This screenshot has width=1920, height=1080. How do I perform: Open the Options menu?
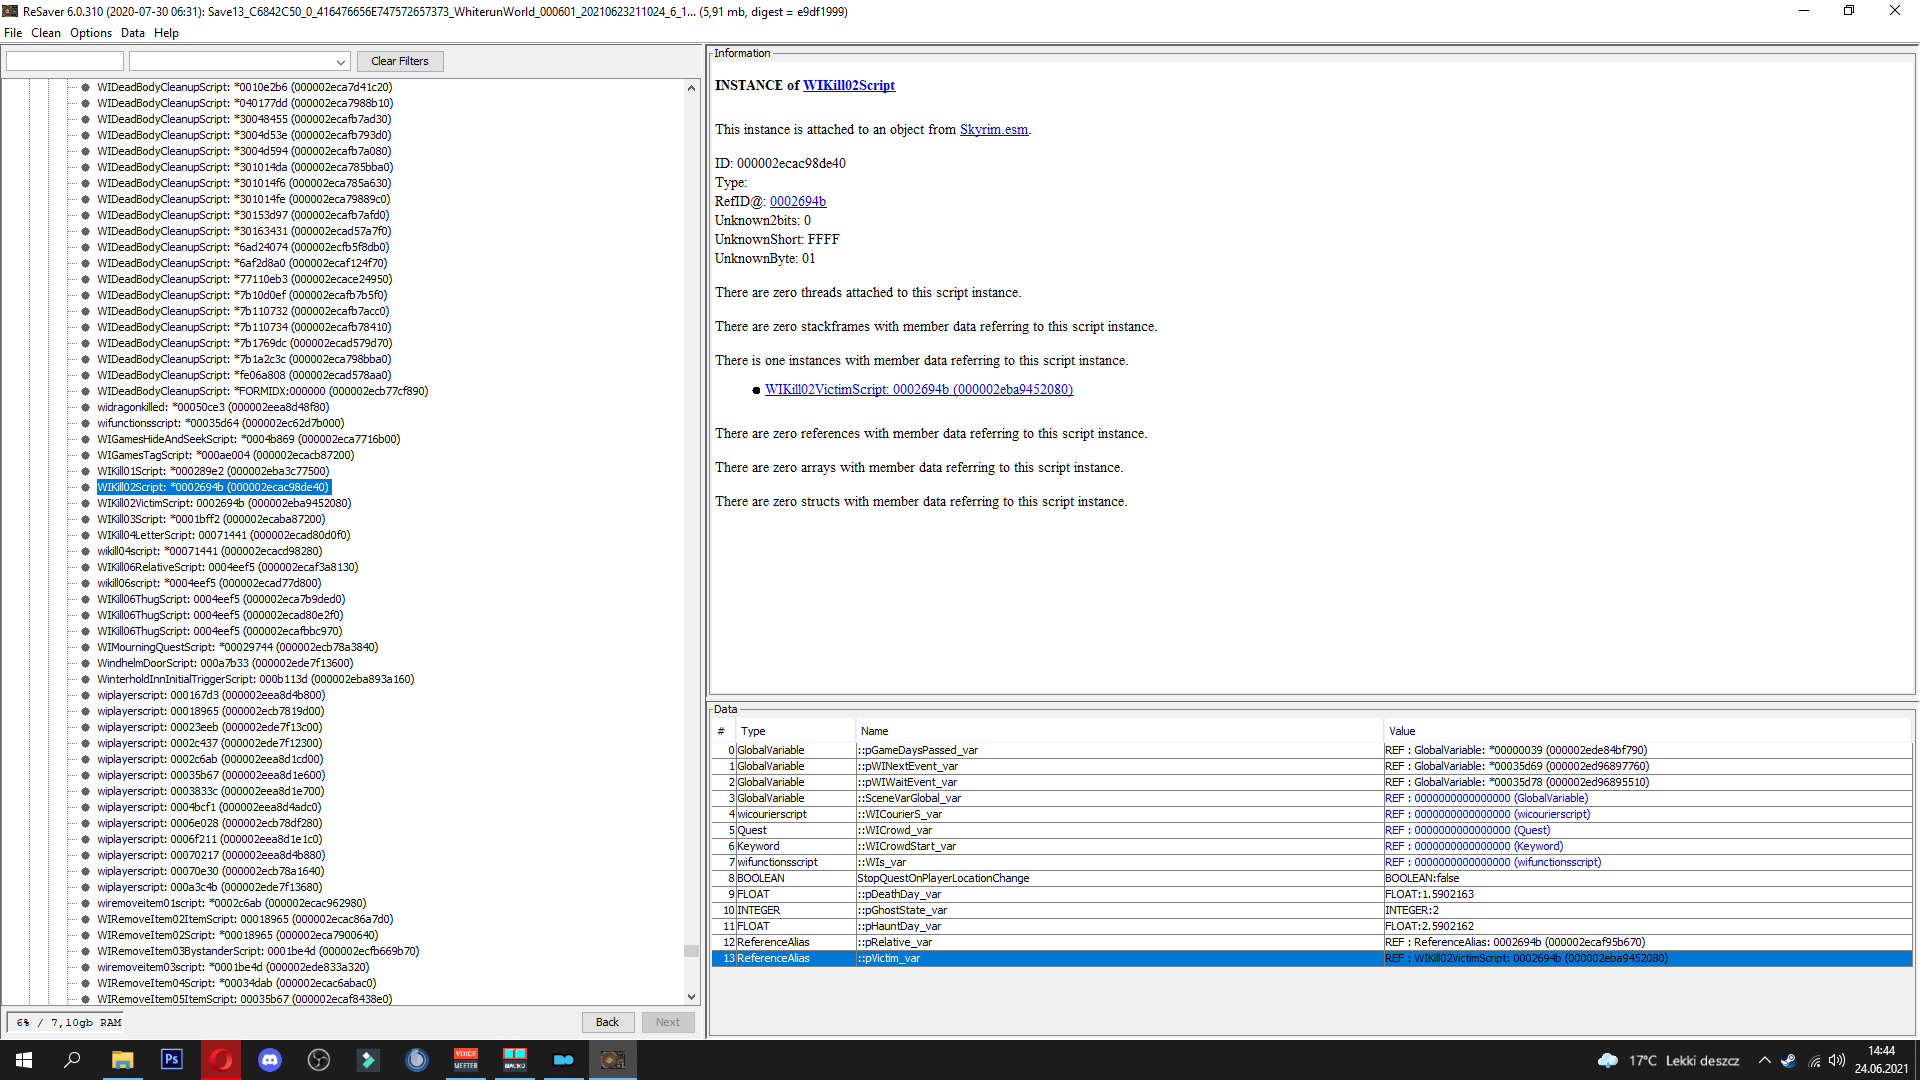point(91,33)
